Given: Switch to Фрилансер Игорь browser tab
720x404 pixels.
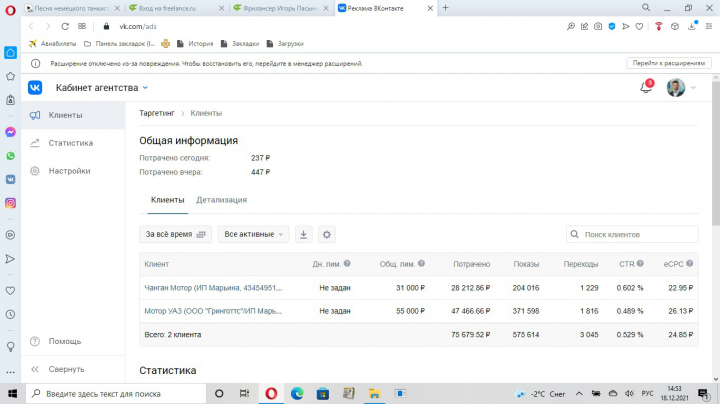Looking at the screenshot, I should 281,8.
